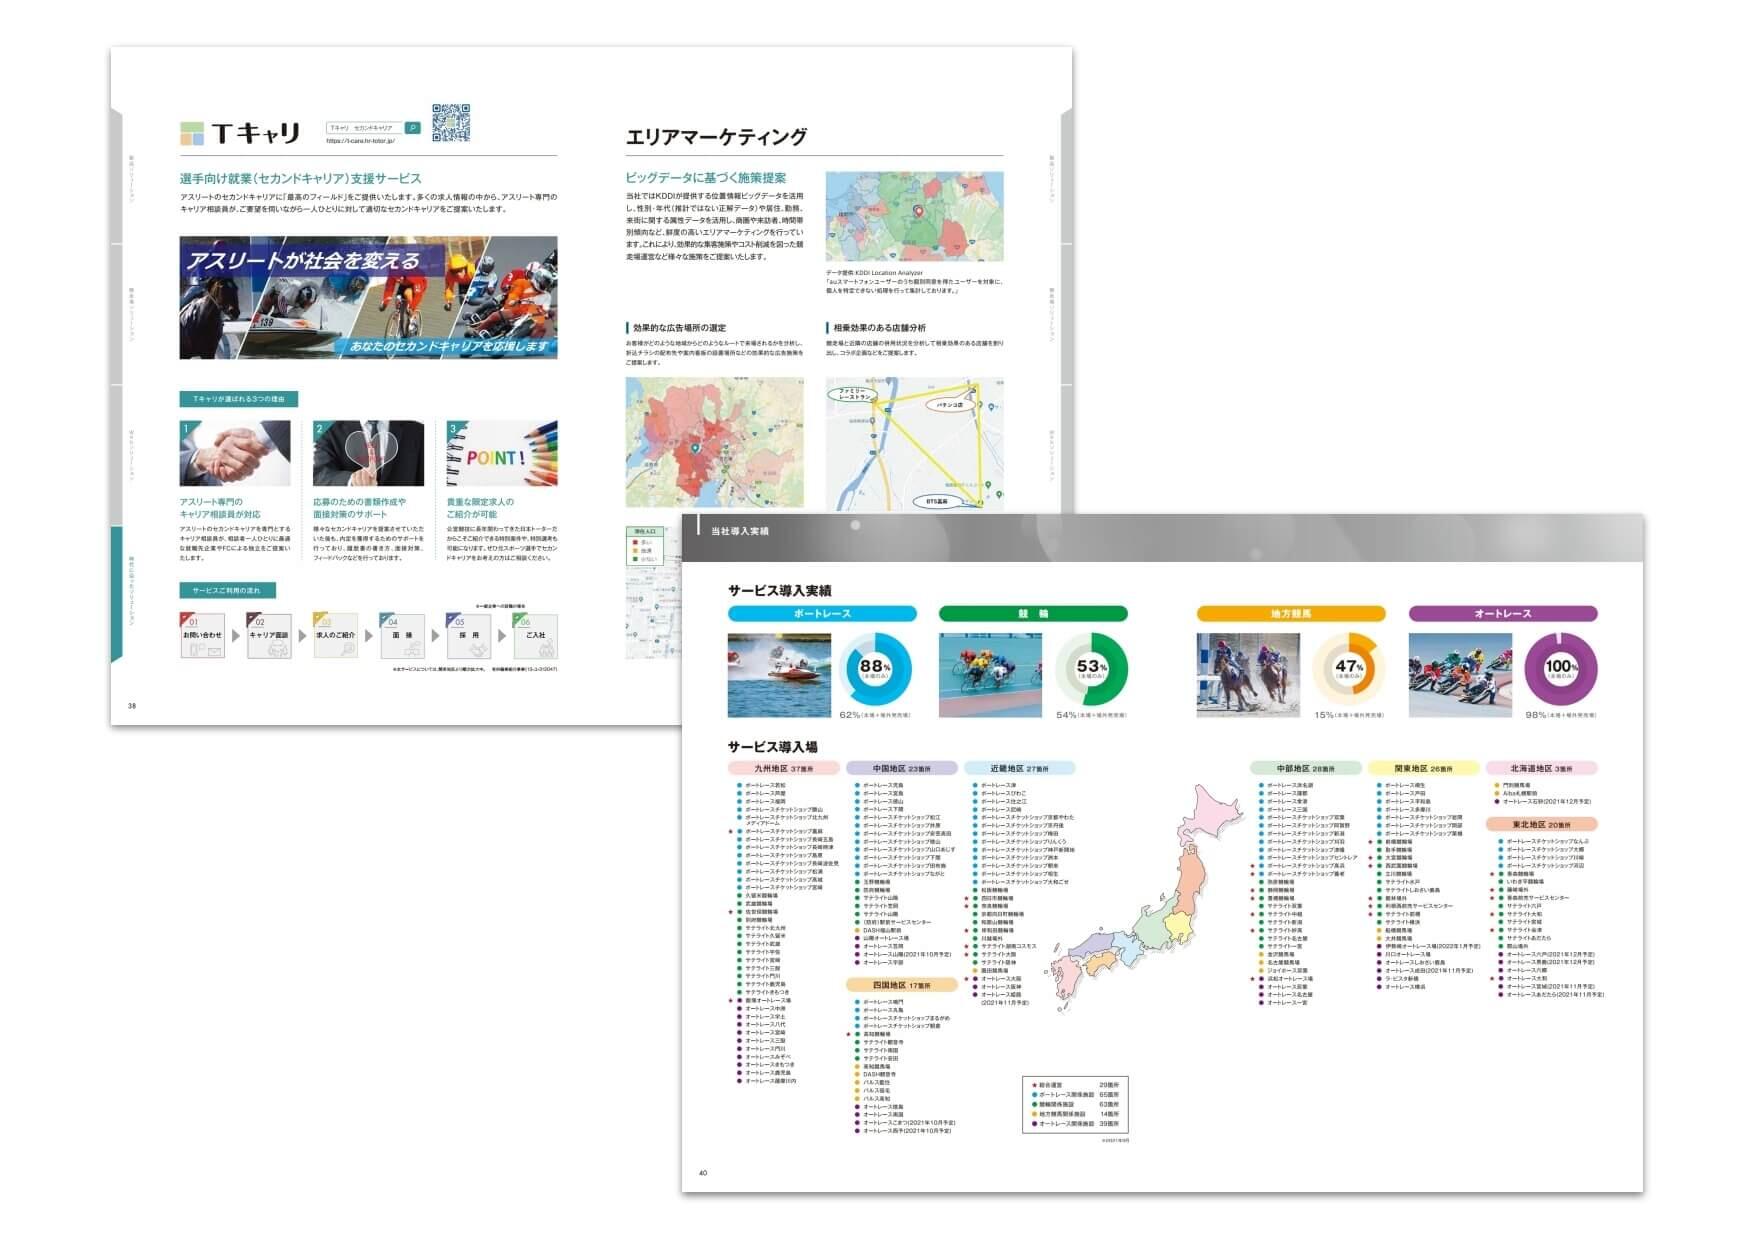The image size is (1754, 1239).
Task: Click the 近畿地区 27箇所 region label
Action: (x=1020, y=768)
